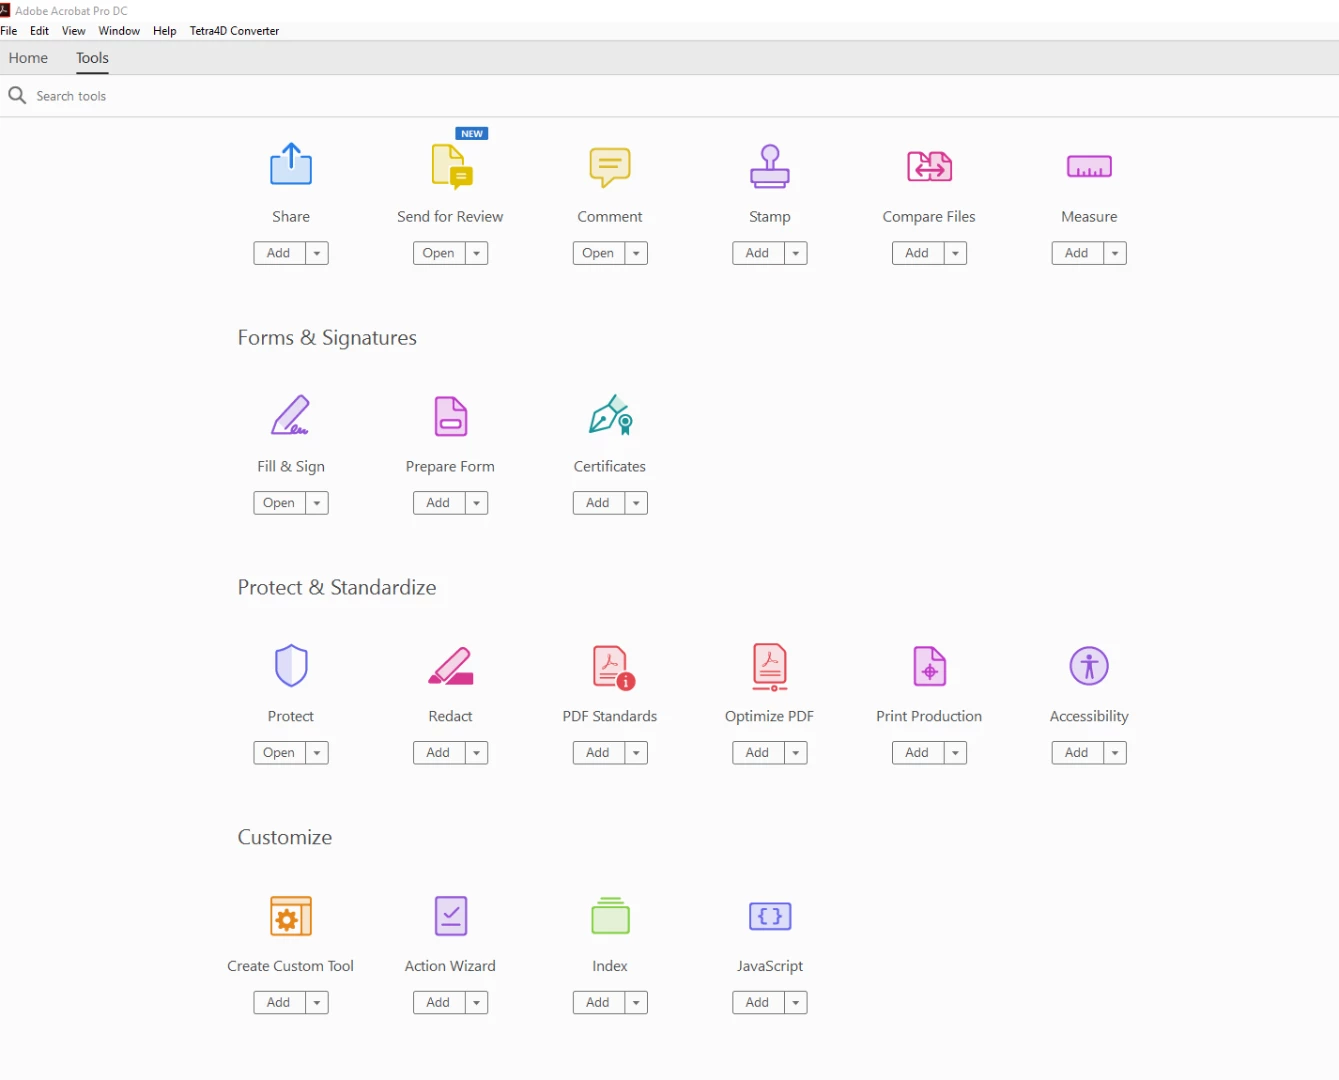Viewport: 1339px width, 1080px height.
Task: Expand the Send for Review dropdown arrow
Action: pos(477,253)
